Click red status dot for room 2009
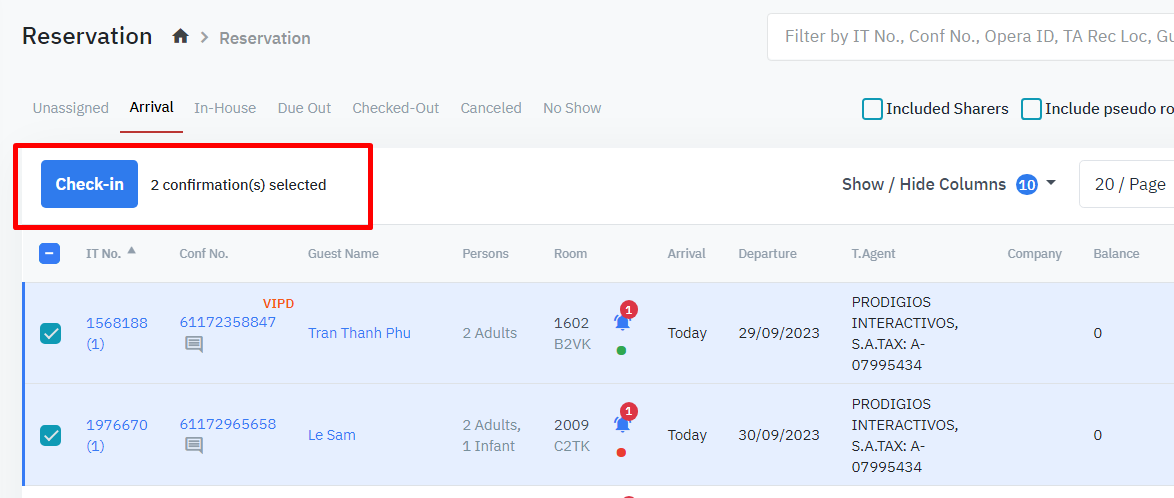 tap(622, 453)
